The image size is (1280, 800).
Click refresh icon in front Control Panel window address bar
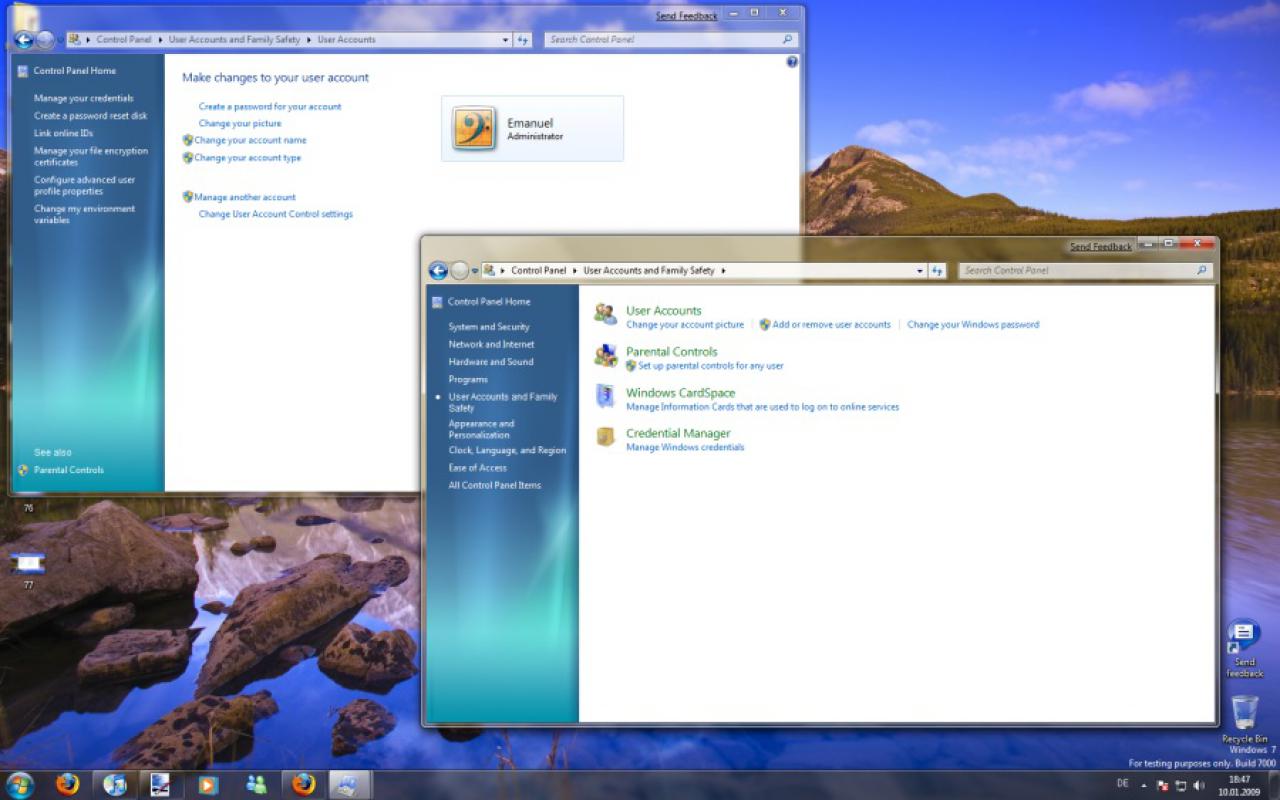(937, 271)
